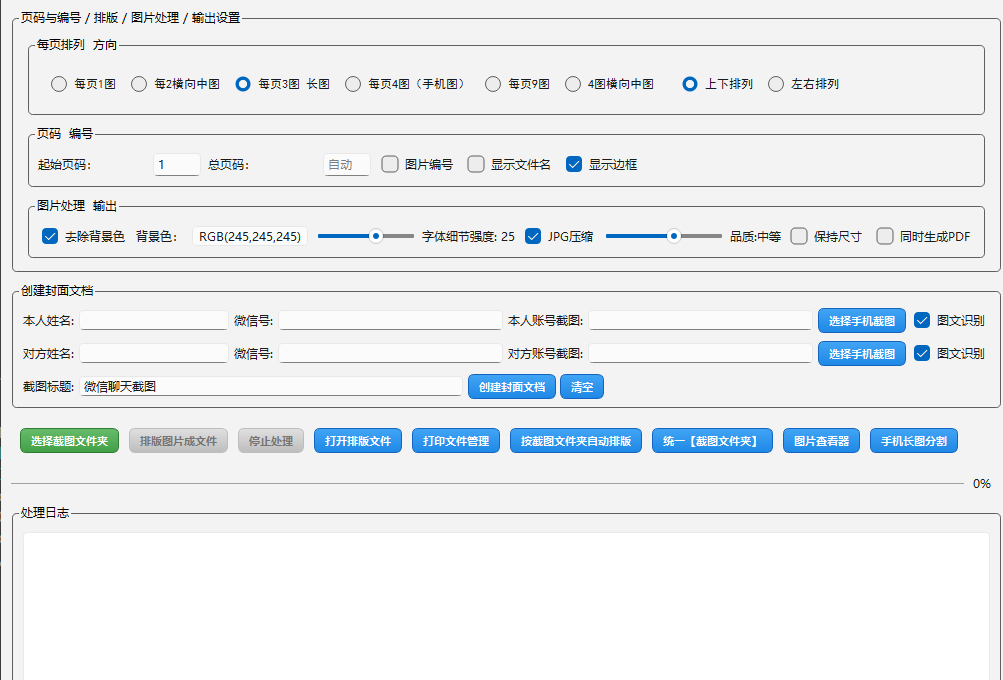Open the 图片查看器
1003x680 pixels.
[821, 441]
